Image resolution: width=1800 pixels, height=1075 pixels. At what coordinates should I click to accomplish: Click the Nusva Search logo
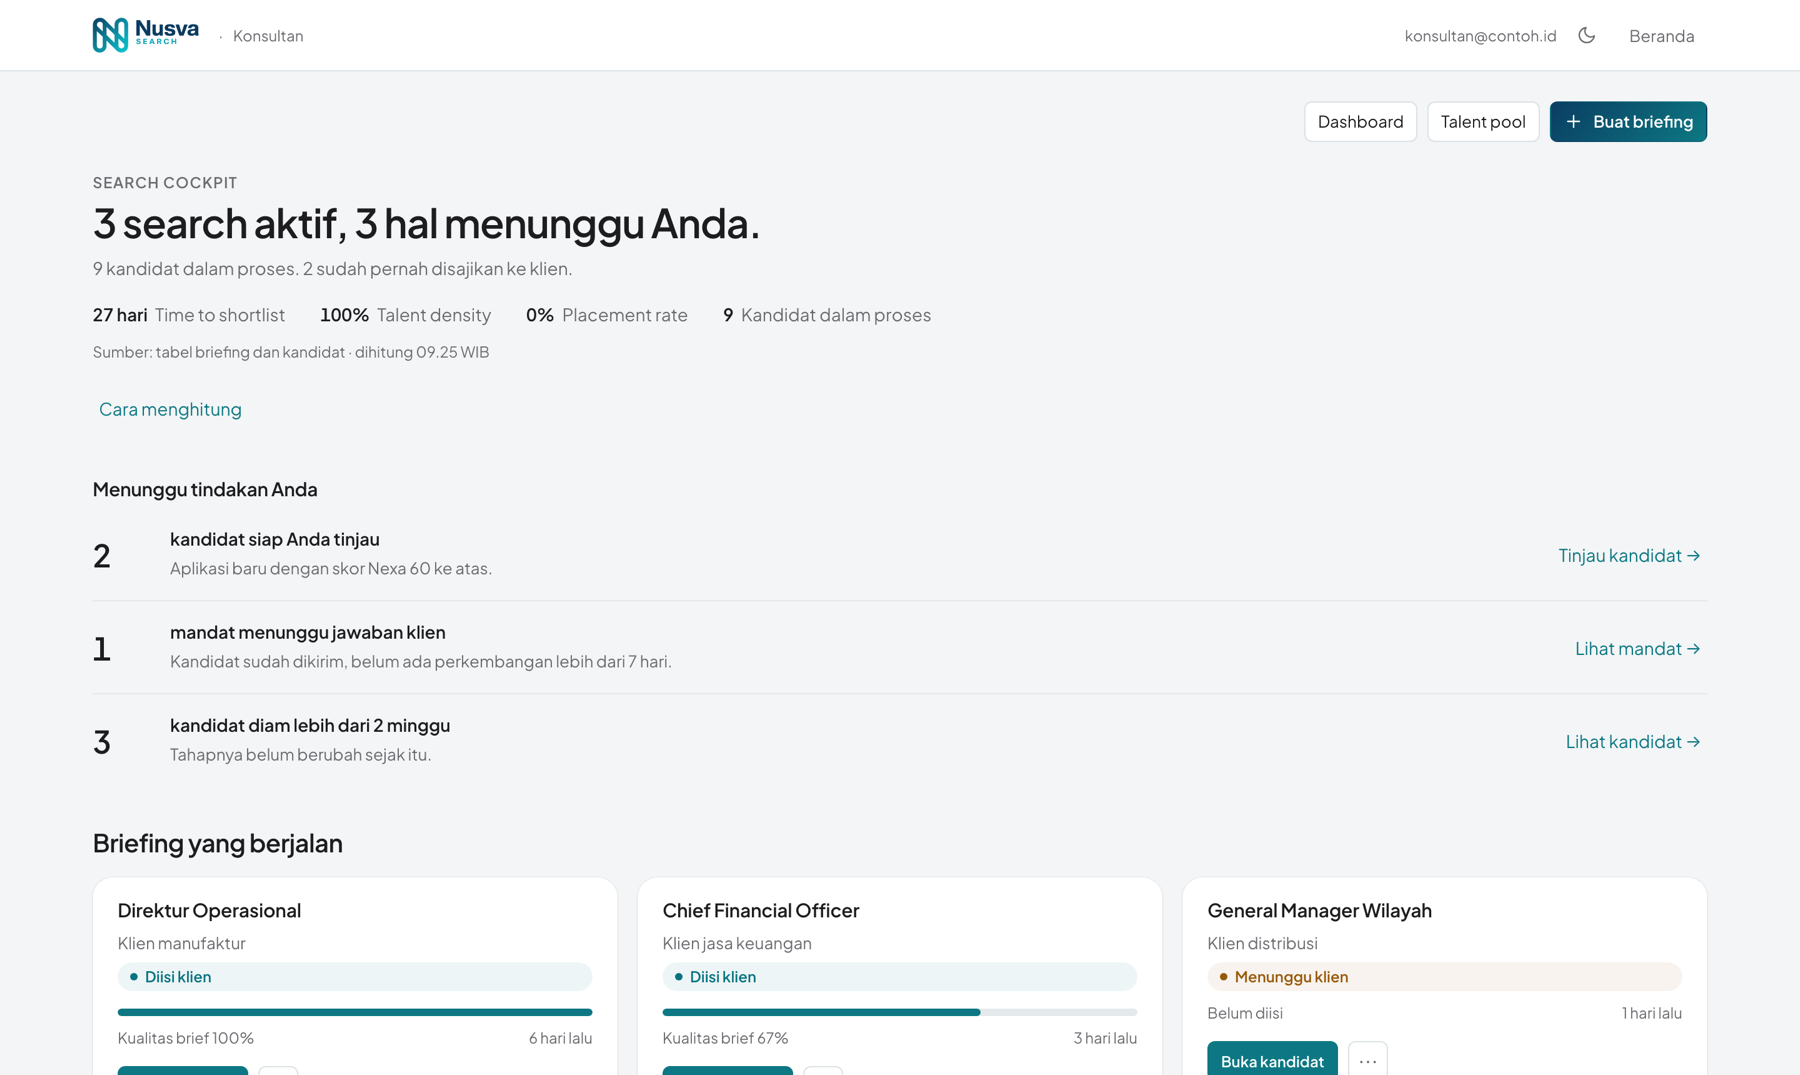146,35
